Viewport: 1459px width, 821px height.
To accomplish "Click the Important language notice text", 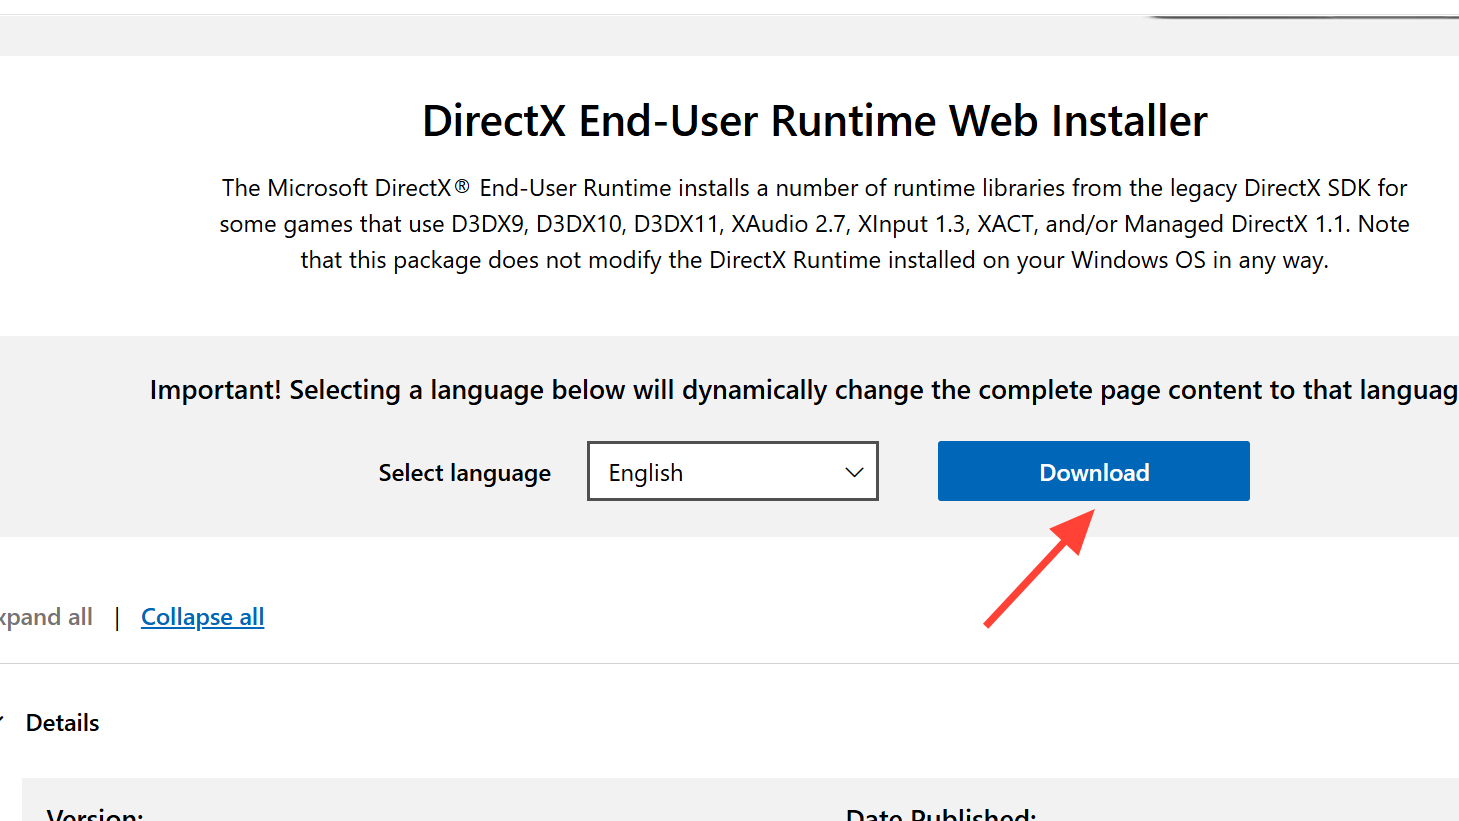I will 802,390.
